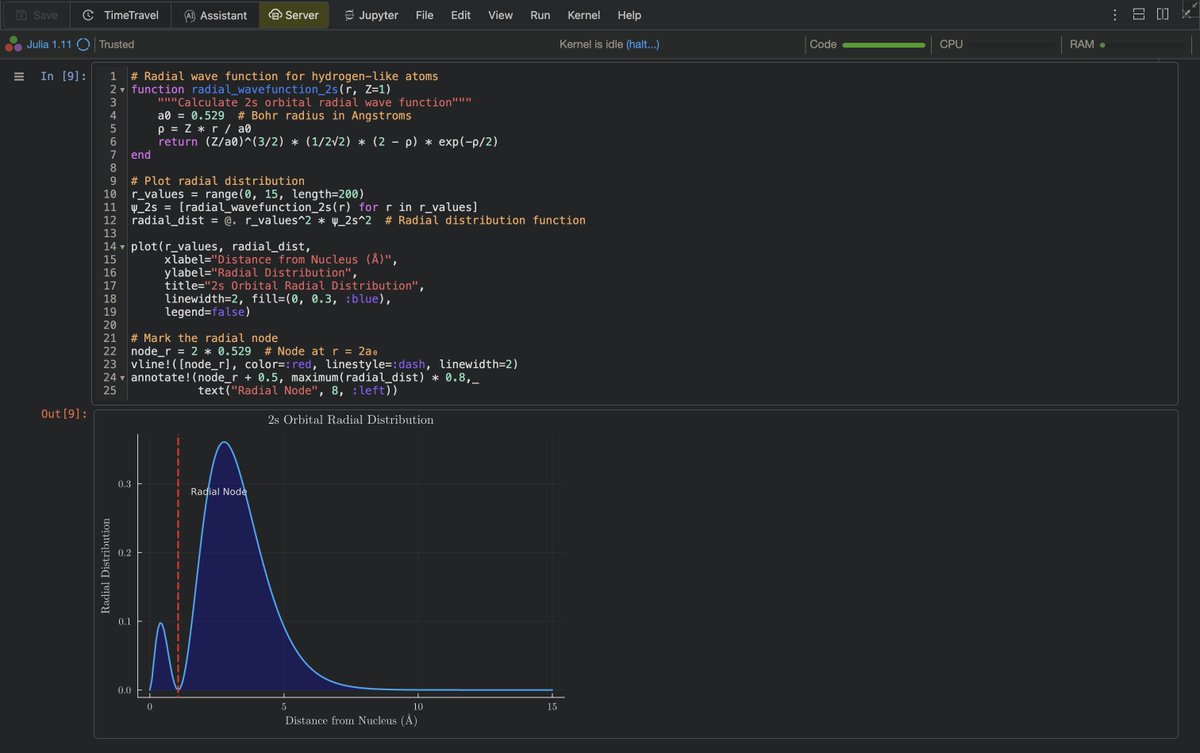Click the x-axis tick label '10'
This screenshot has height=753, width=1200.
pyautogui.click(x=418, y=707)
